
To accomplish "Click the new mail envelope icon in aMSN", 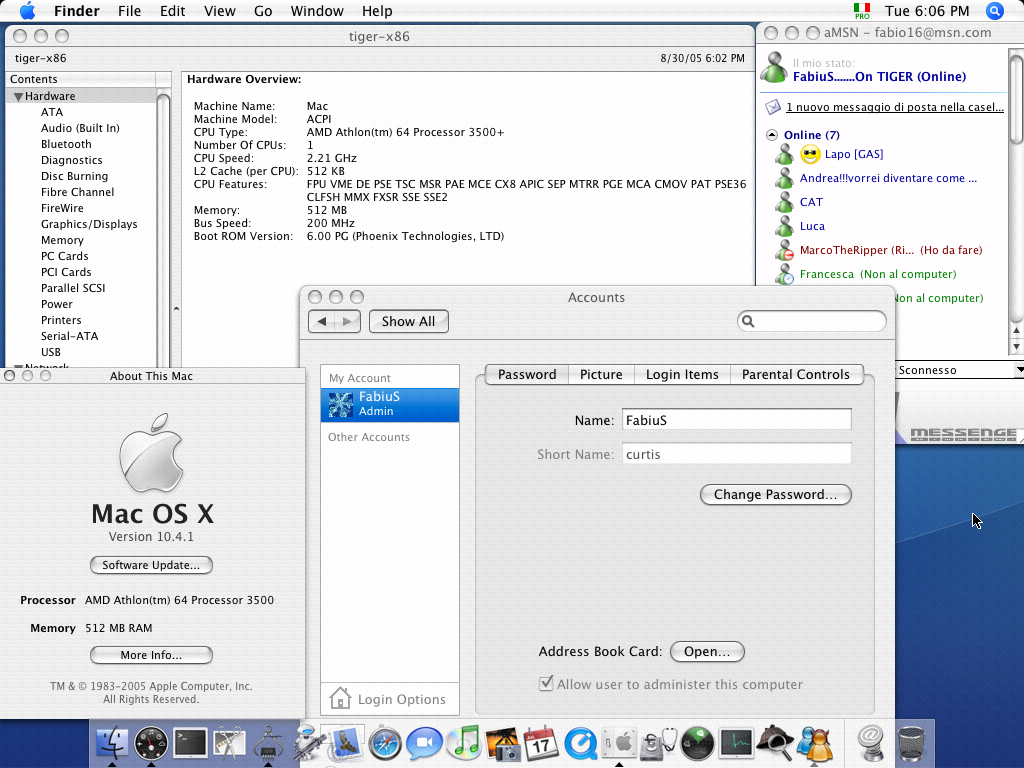I will (772, 107).
